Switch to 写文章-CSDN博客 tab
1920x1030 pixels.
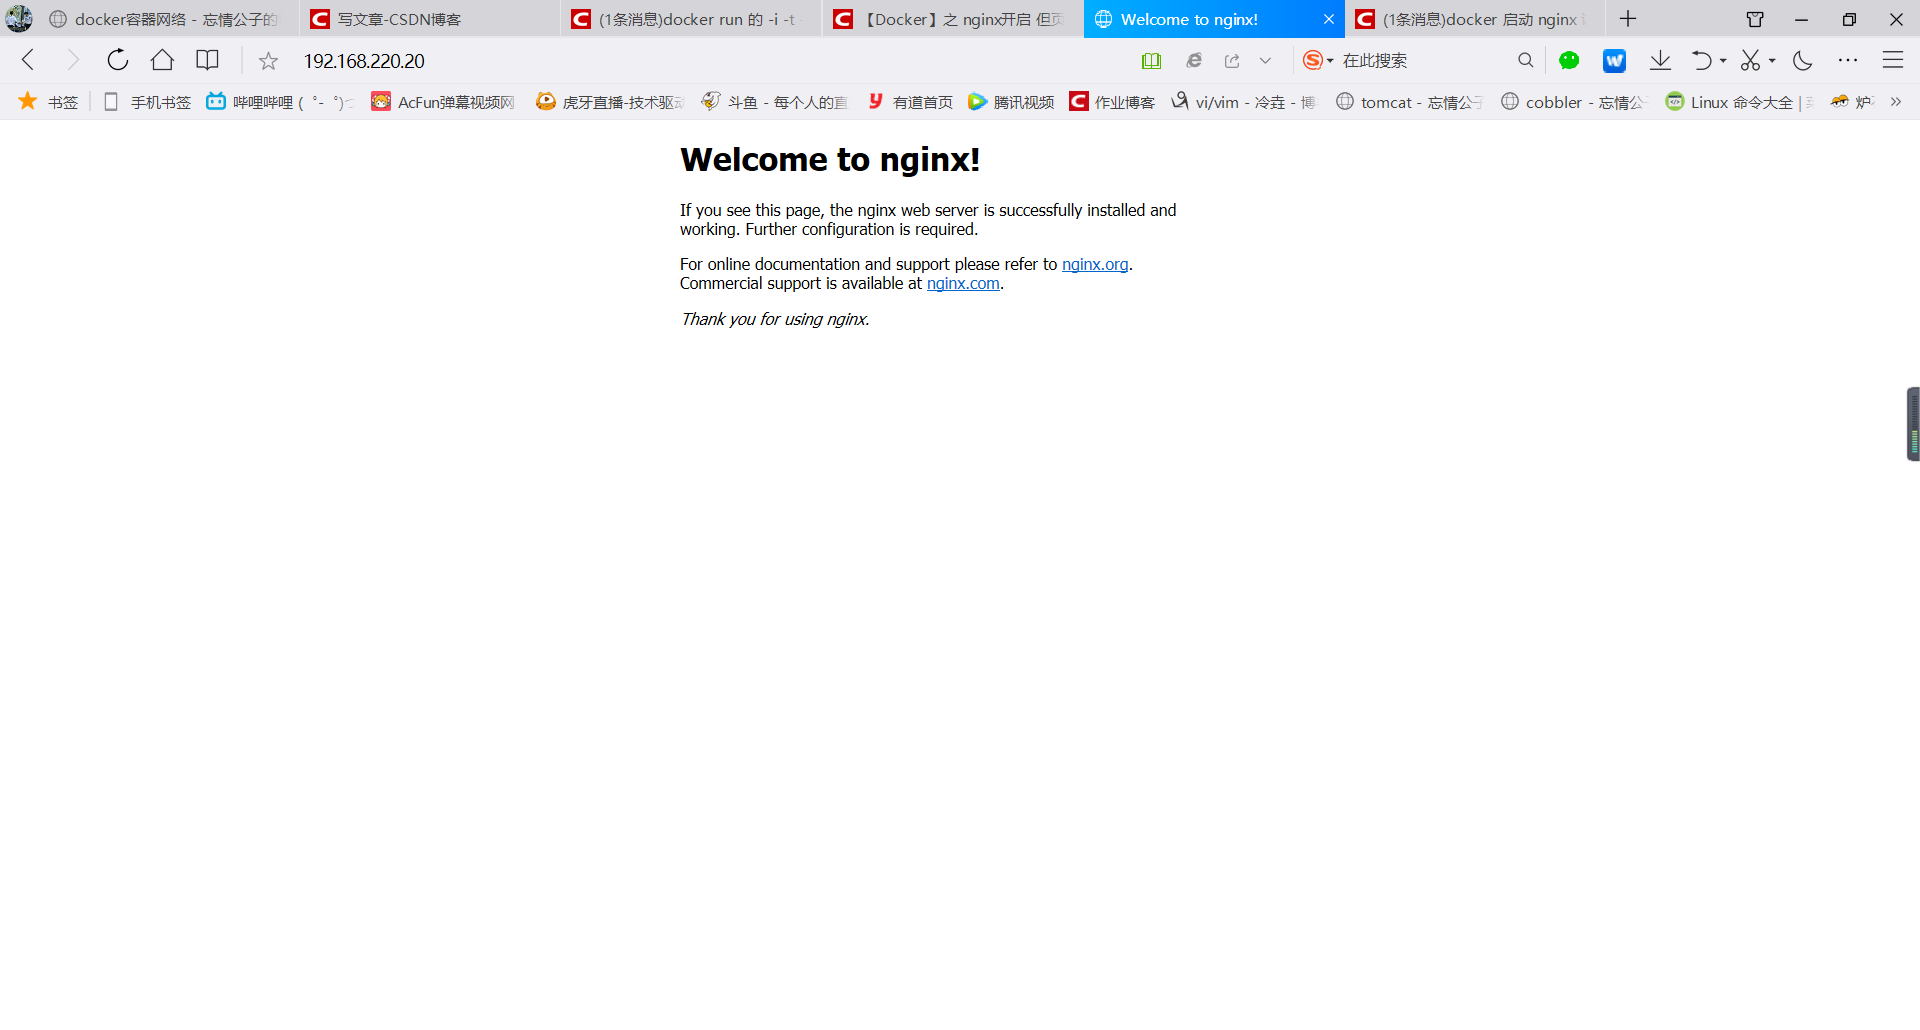[430, 19]
